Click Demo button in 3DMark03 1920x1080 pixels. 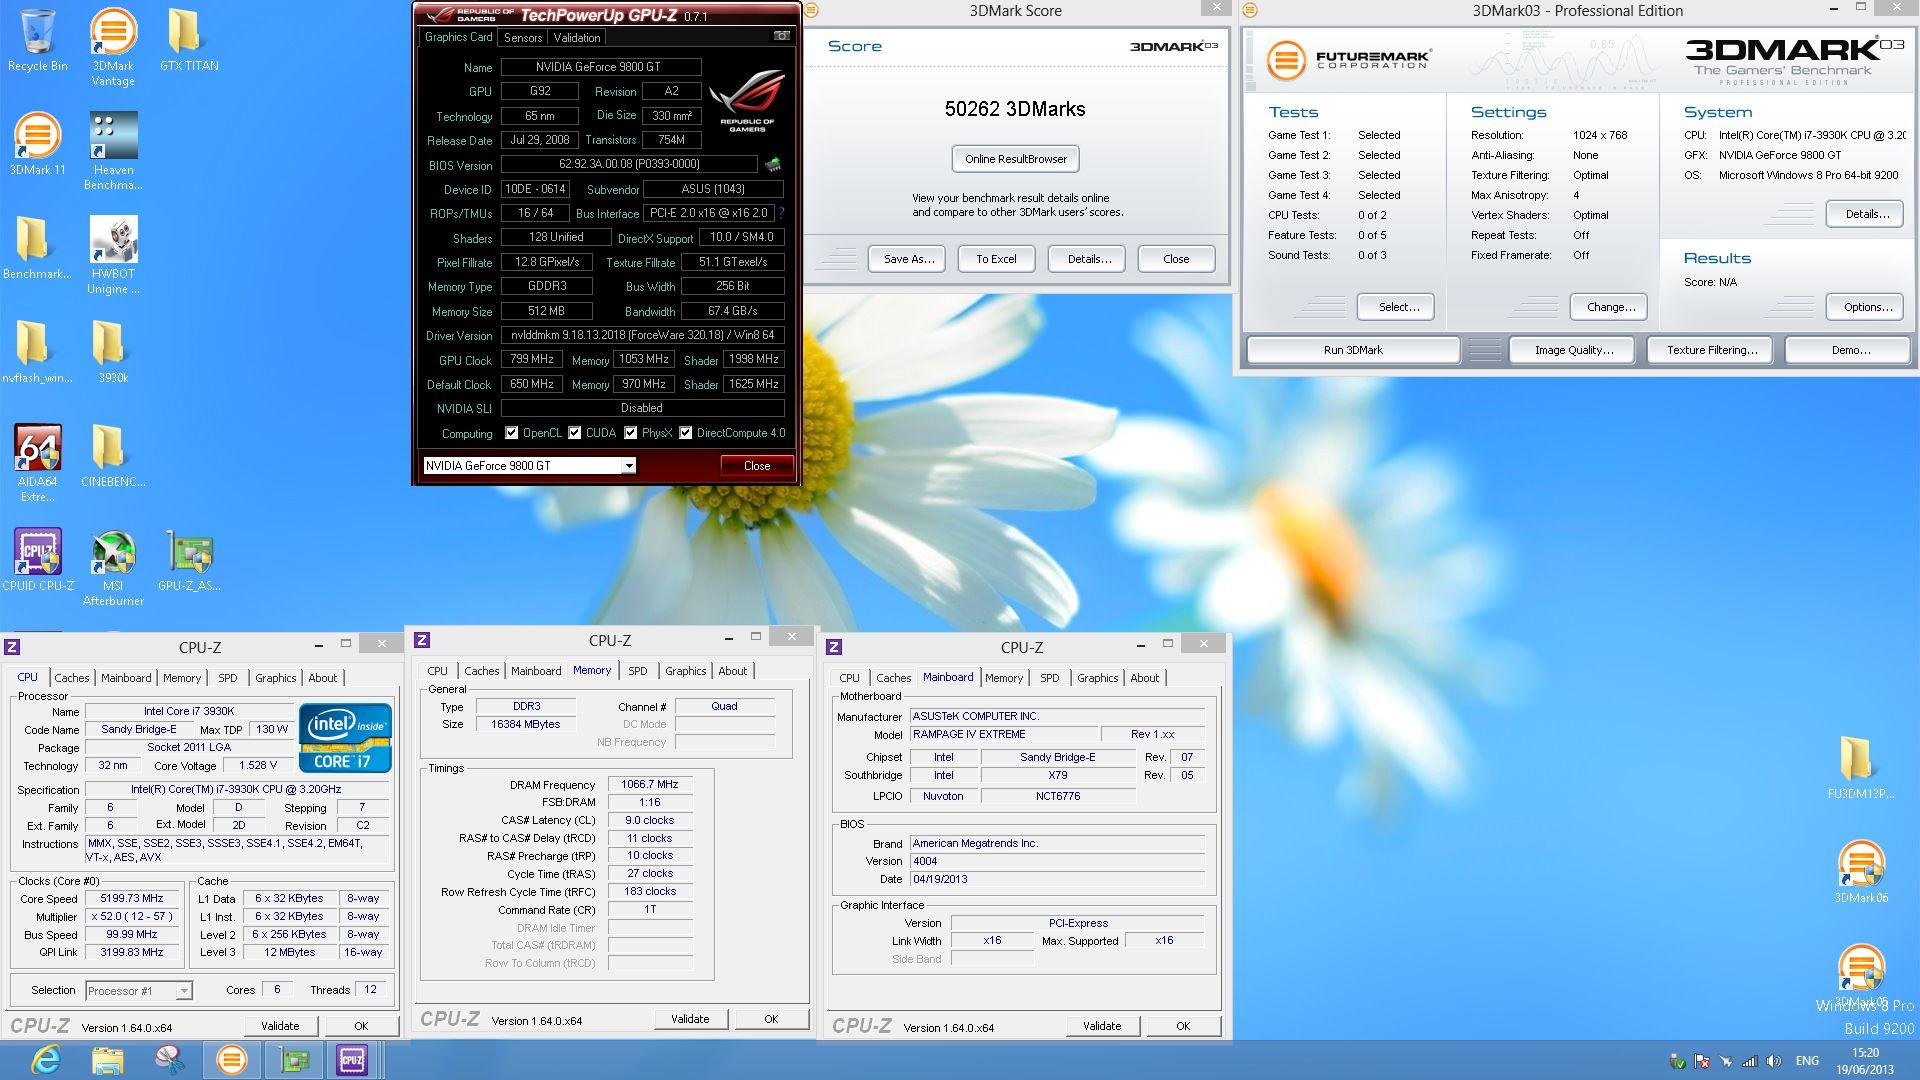pyautogui.click(x=1849, y=350)
